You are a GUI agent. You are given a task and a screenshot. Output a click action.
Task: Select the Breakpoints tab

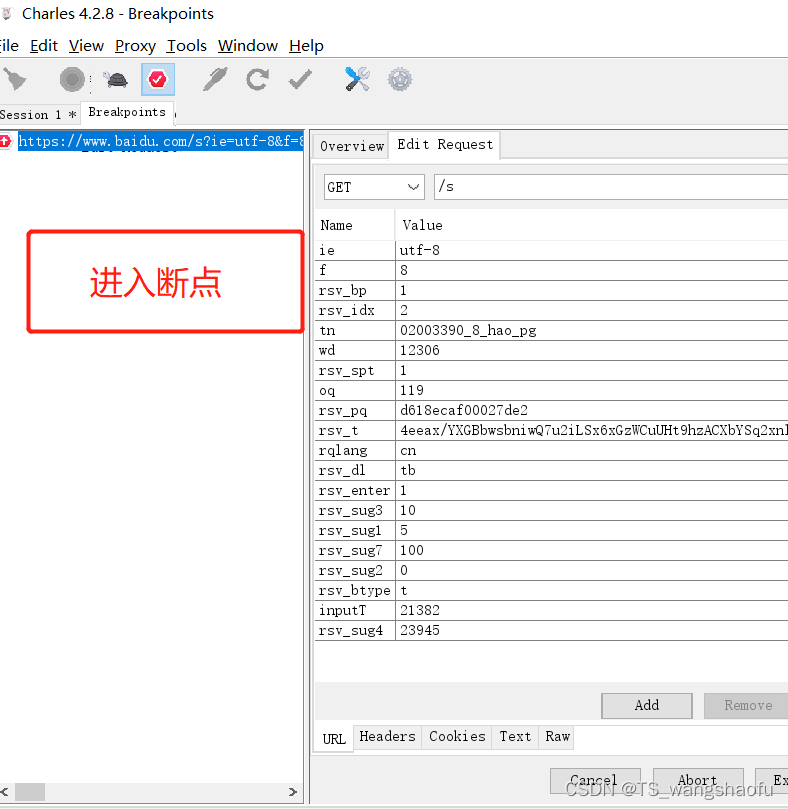coord(127,112)
